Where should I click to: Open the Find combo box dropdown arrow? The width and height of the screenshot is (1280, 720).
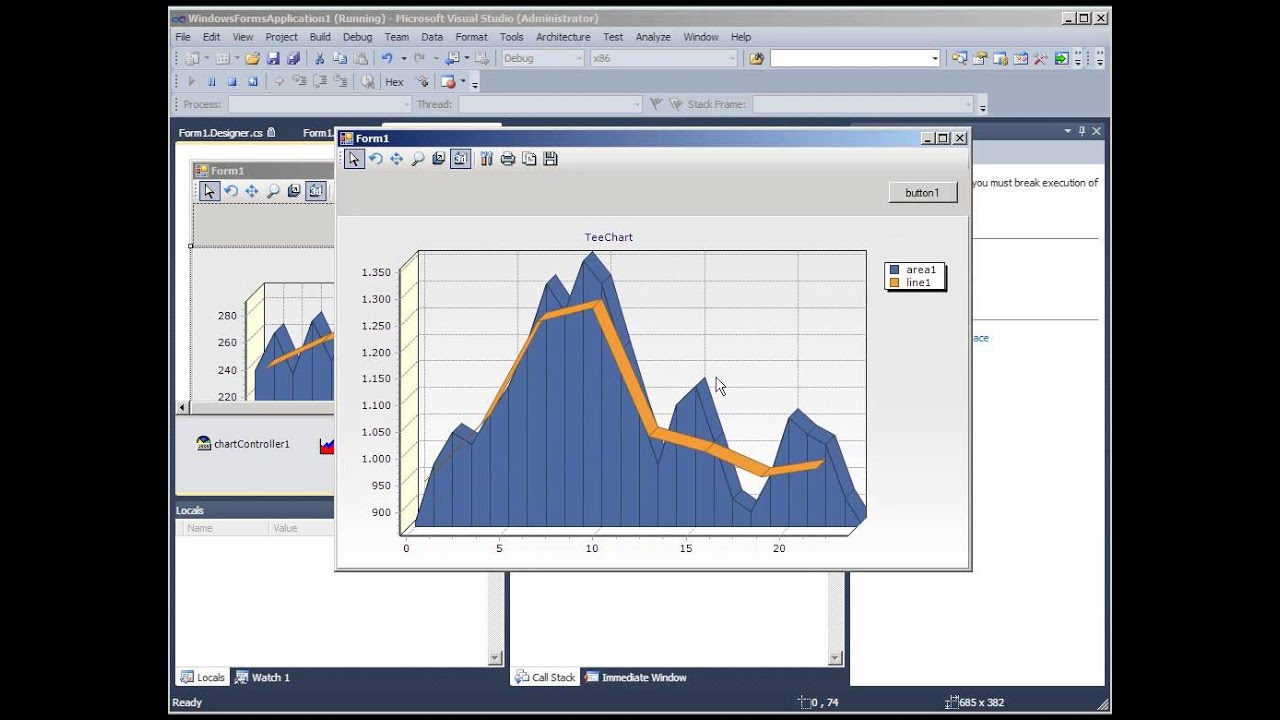pos(935,58)
